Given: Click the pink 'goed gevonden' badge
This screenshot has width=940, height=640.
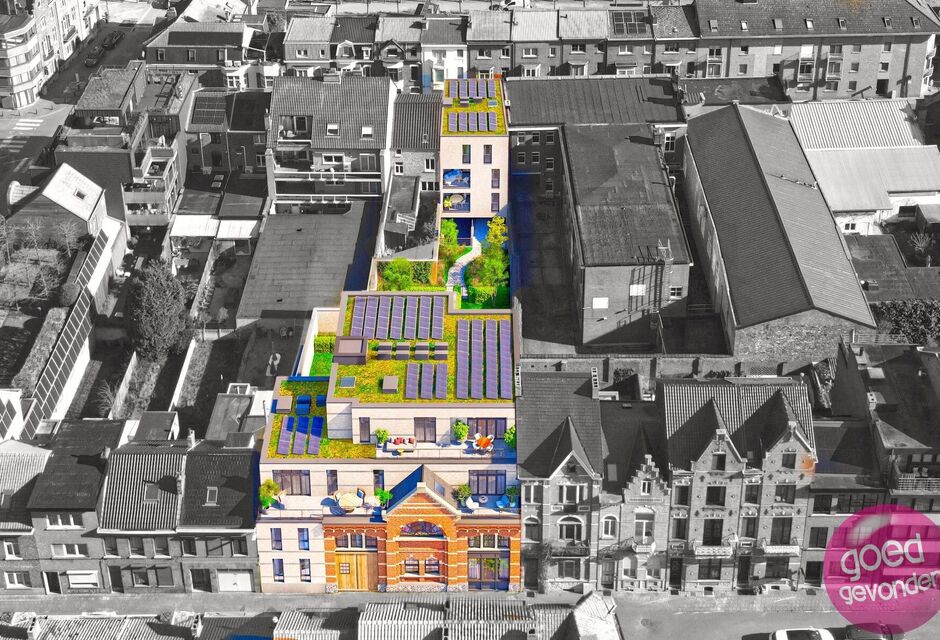Looking at the screenshot, I should (x=882, y=568).
